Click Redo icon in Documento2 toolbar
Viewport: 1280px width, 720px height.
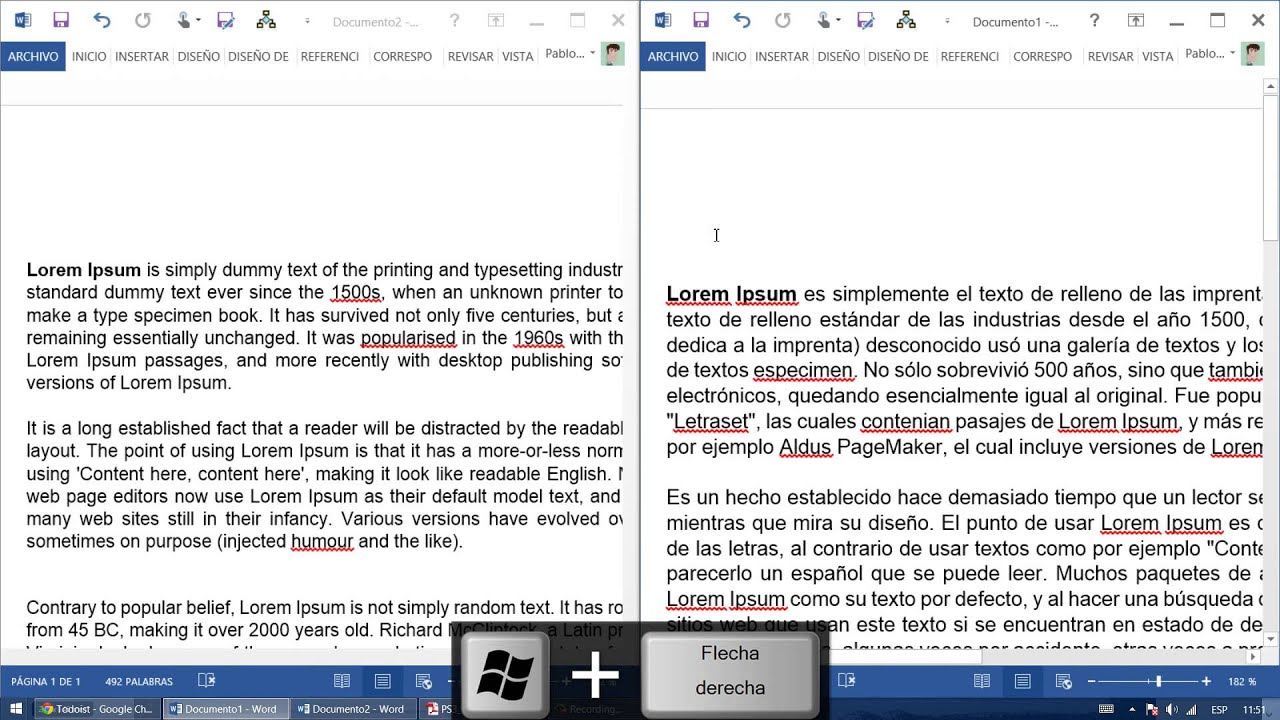pyautogui.click(x=143, y=20)
